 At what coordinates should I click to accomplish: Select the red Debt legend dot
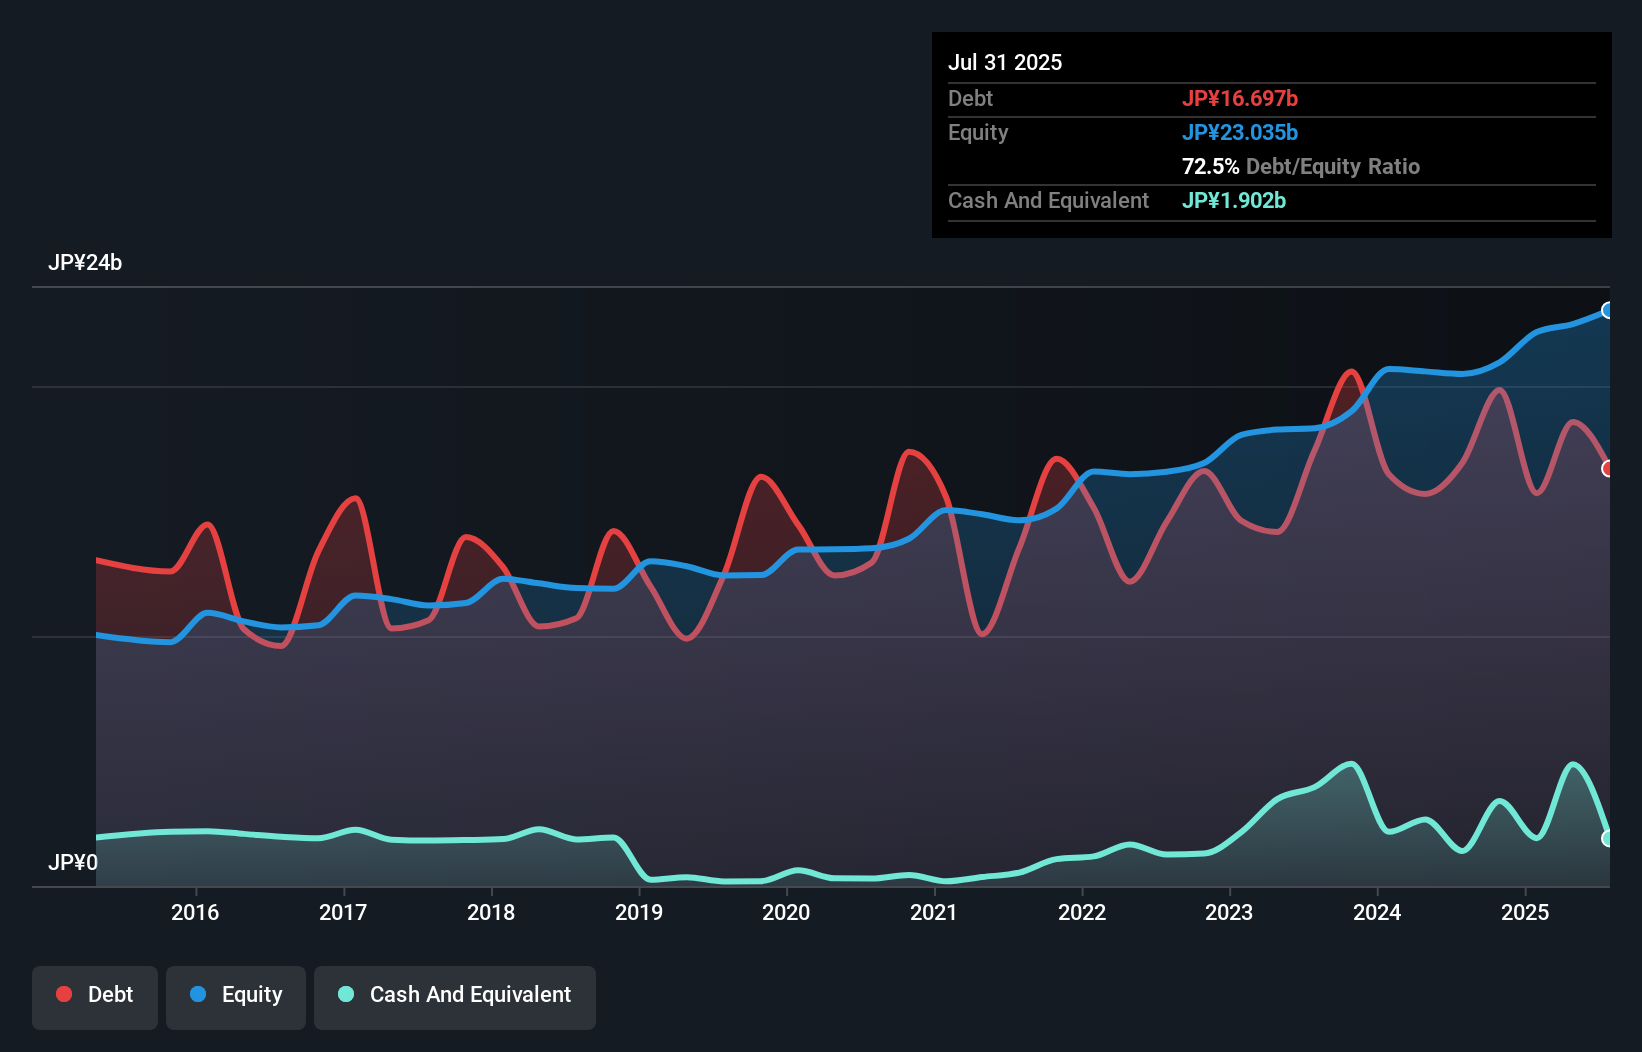click(62, 995)
